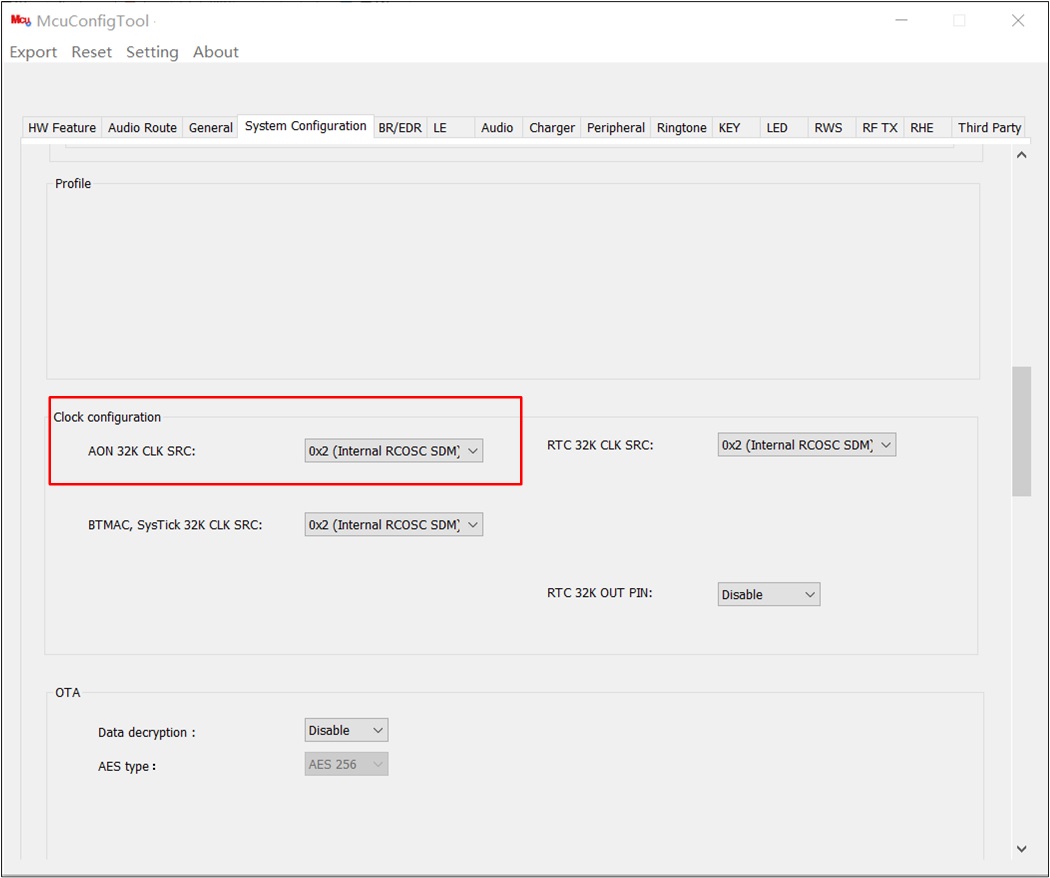Maximize the McuConfigTool window
The image size is (1050, 878).
pos(959,21)
